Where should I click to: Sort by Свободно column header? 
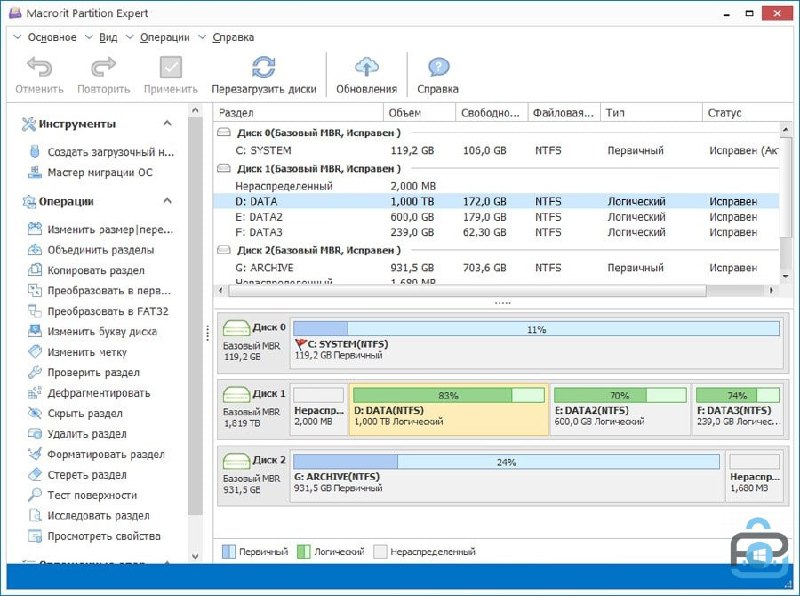[x=491, y=112]
